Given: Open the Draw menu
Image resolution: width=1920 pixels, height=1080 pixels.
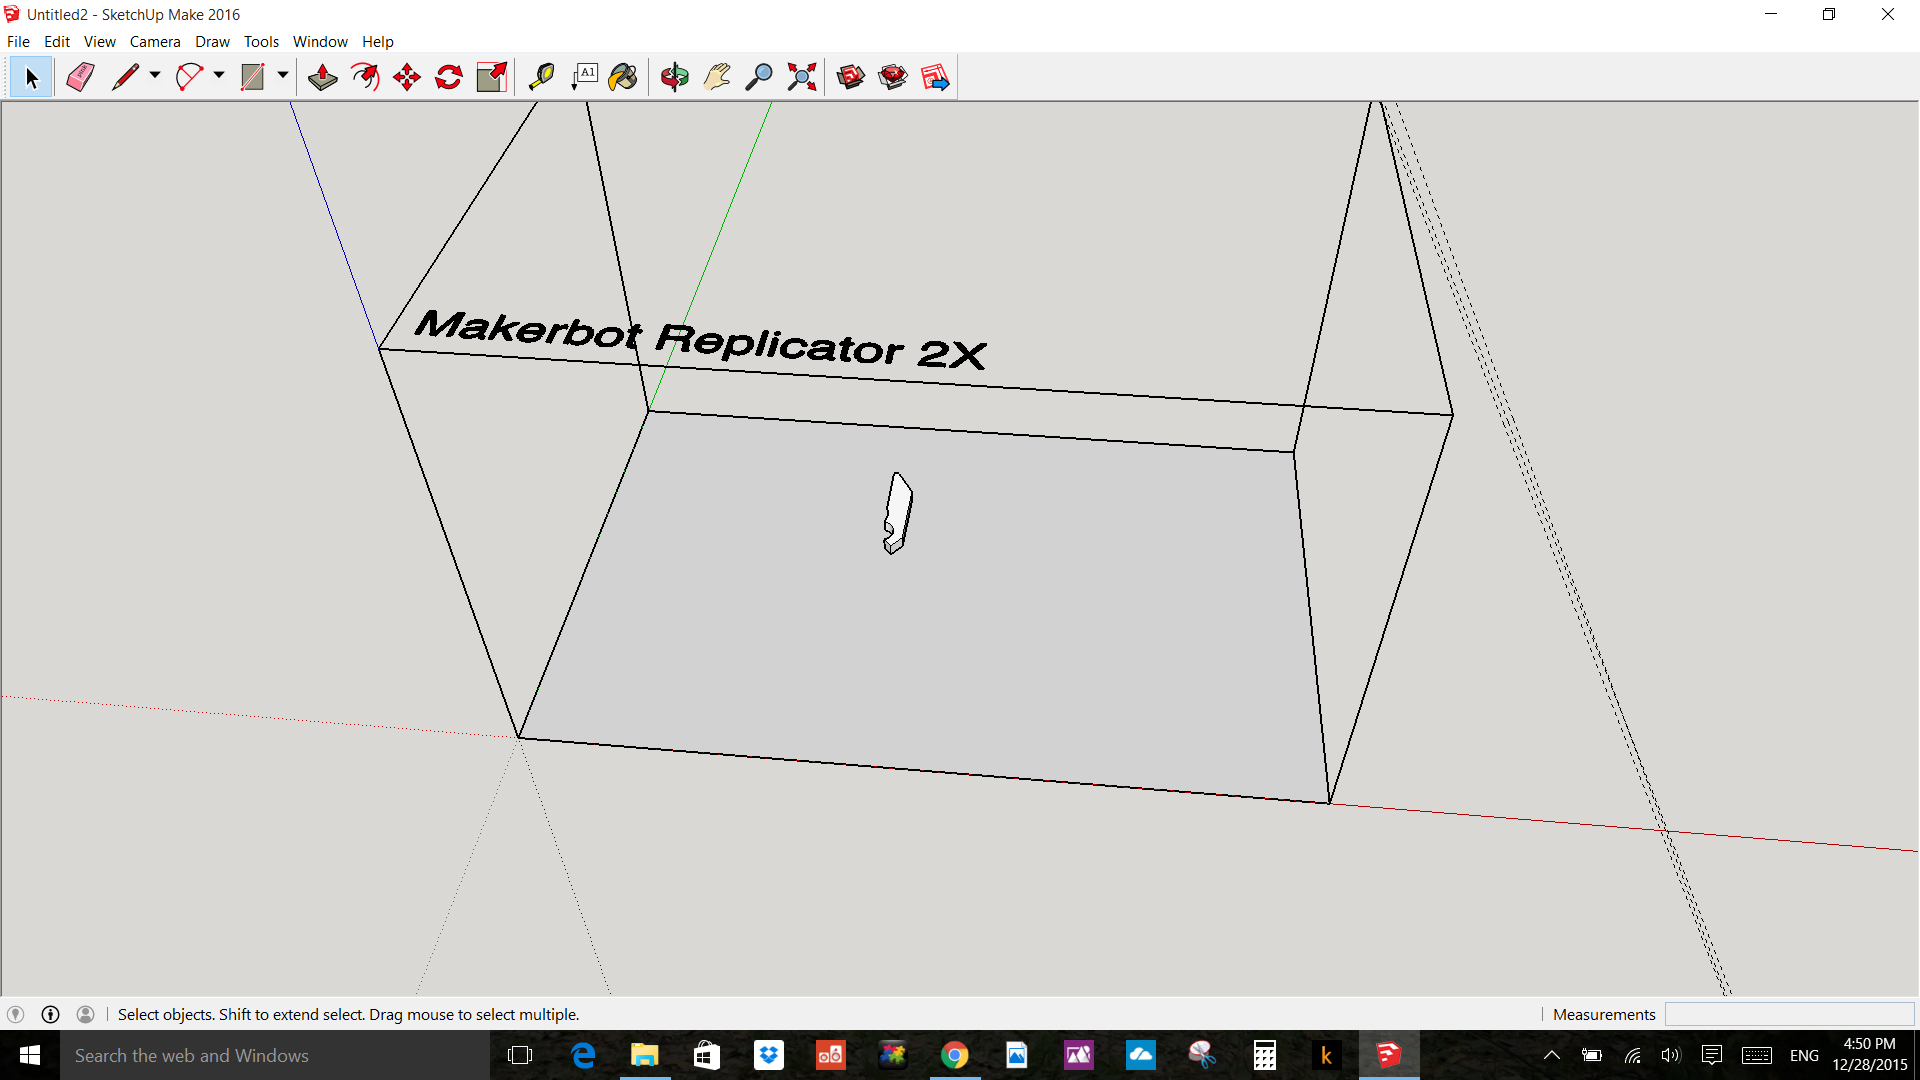Looking at the screenshot, I should tap(212, 41).
